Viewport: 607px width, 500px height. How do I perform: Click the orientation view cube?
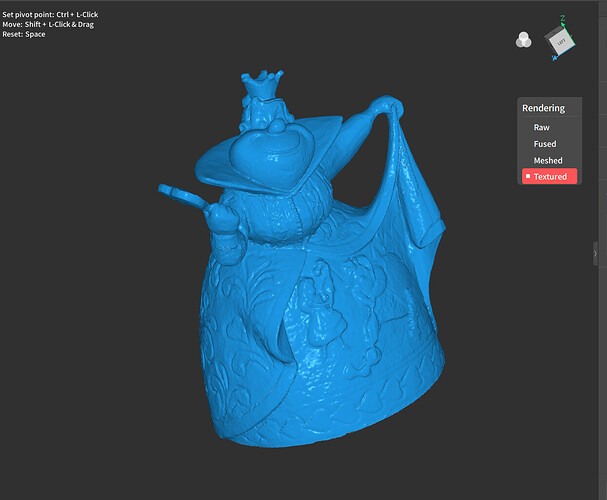[560, 40]
